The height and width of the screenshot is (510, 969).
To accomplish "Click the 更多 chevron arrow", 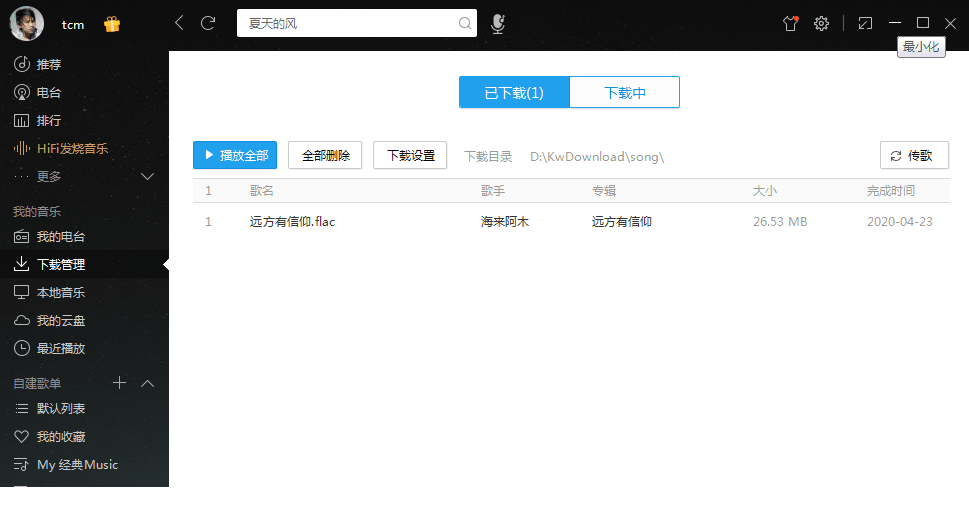I will point(148,177).
